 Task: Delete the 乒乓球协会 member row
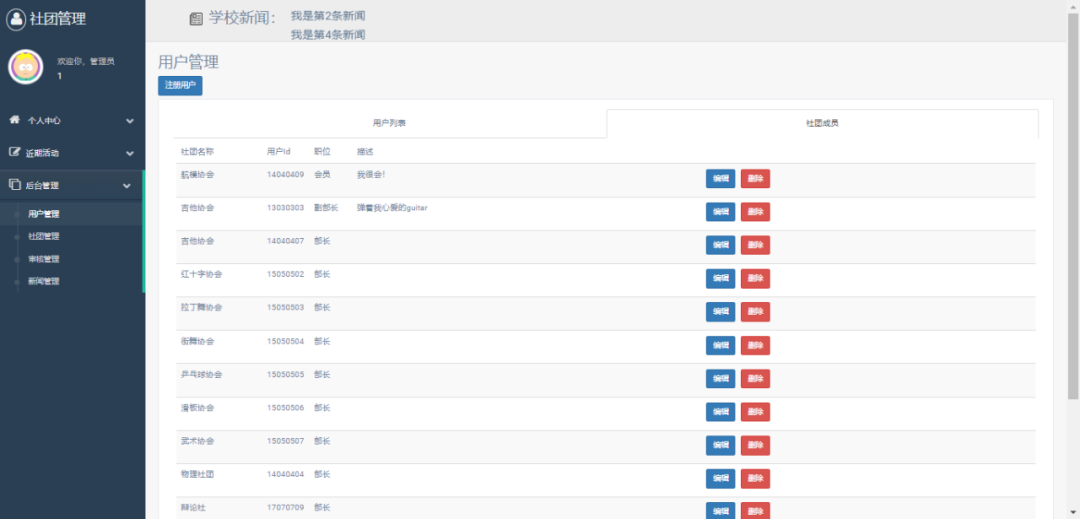pos(756,379)
